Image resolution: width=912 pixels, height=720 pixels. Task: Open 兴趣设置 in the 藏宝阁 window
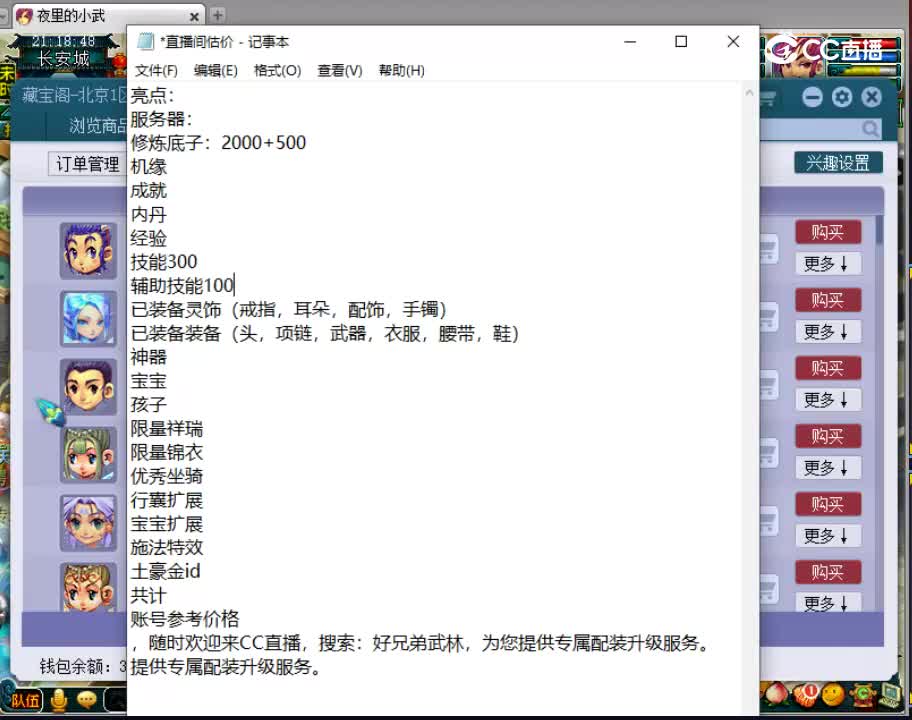[838, 163]
